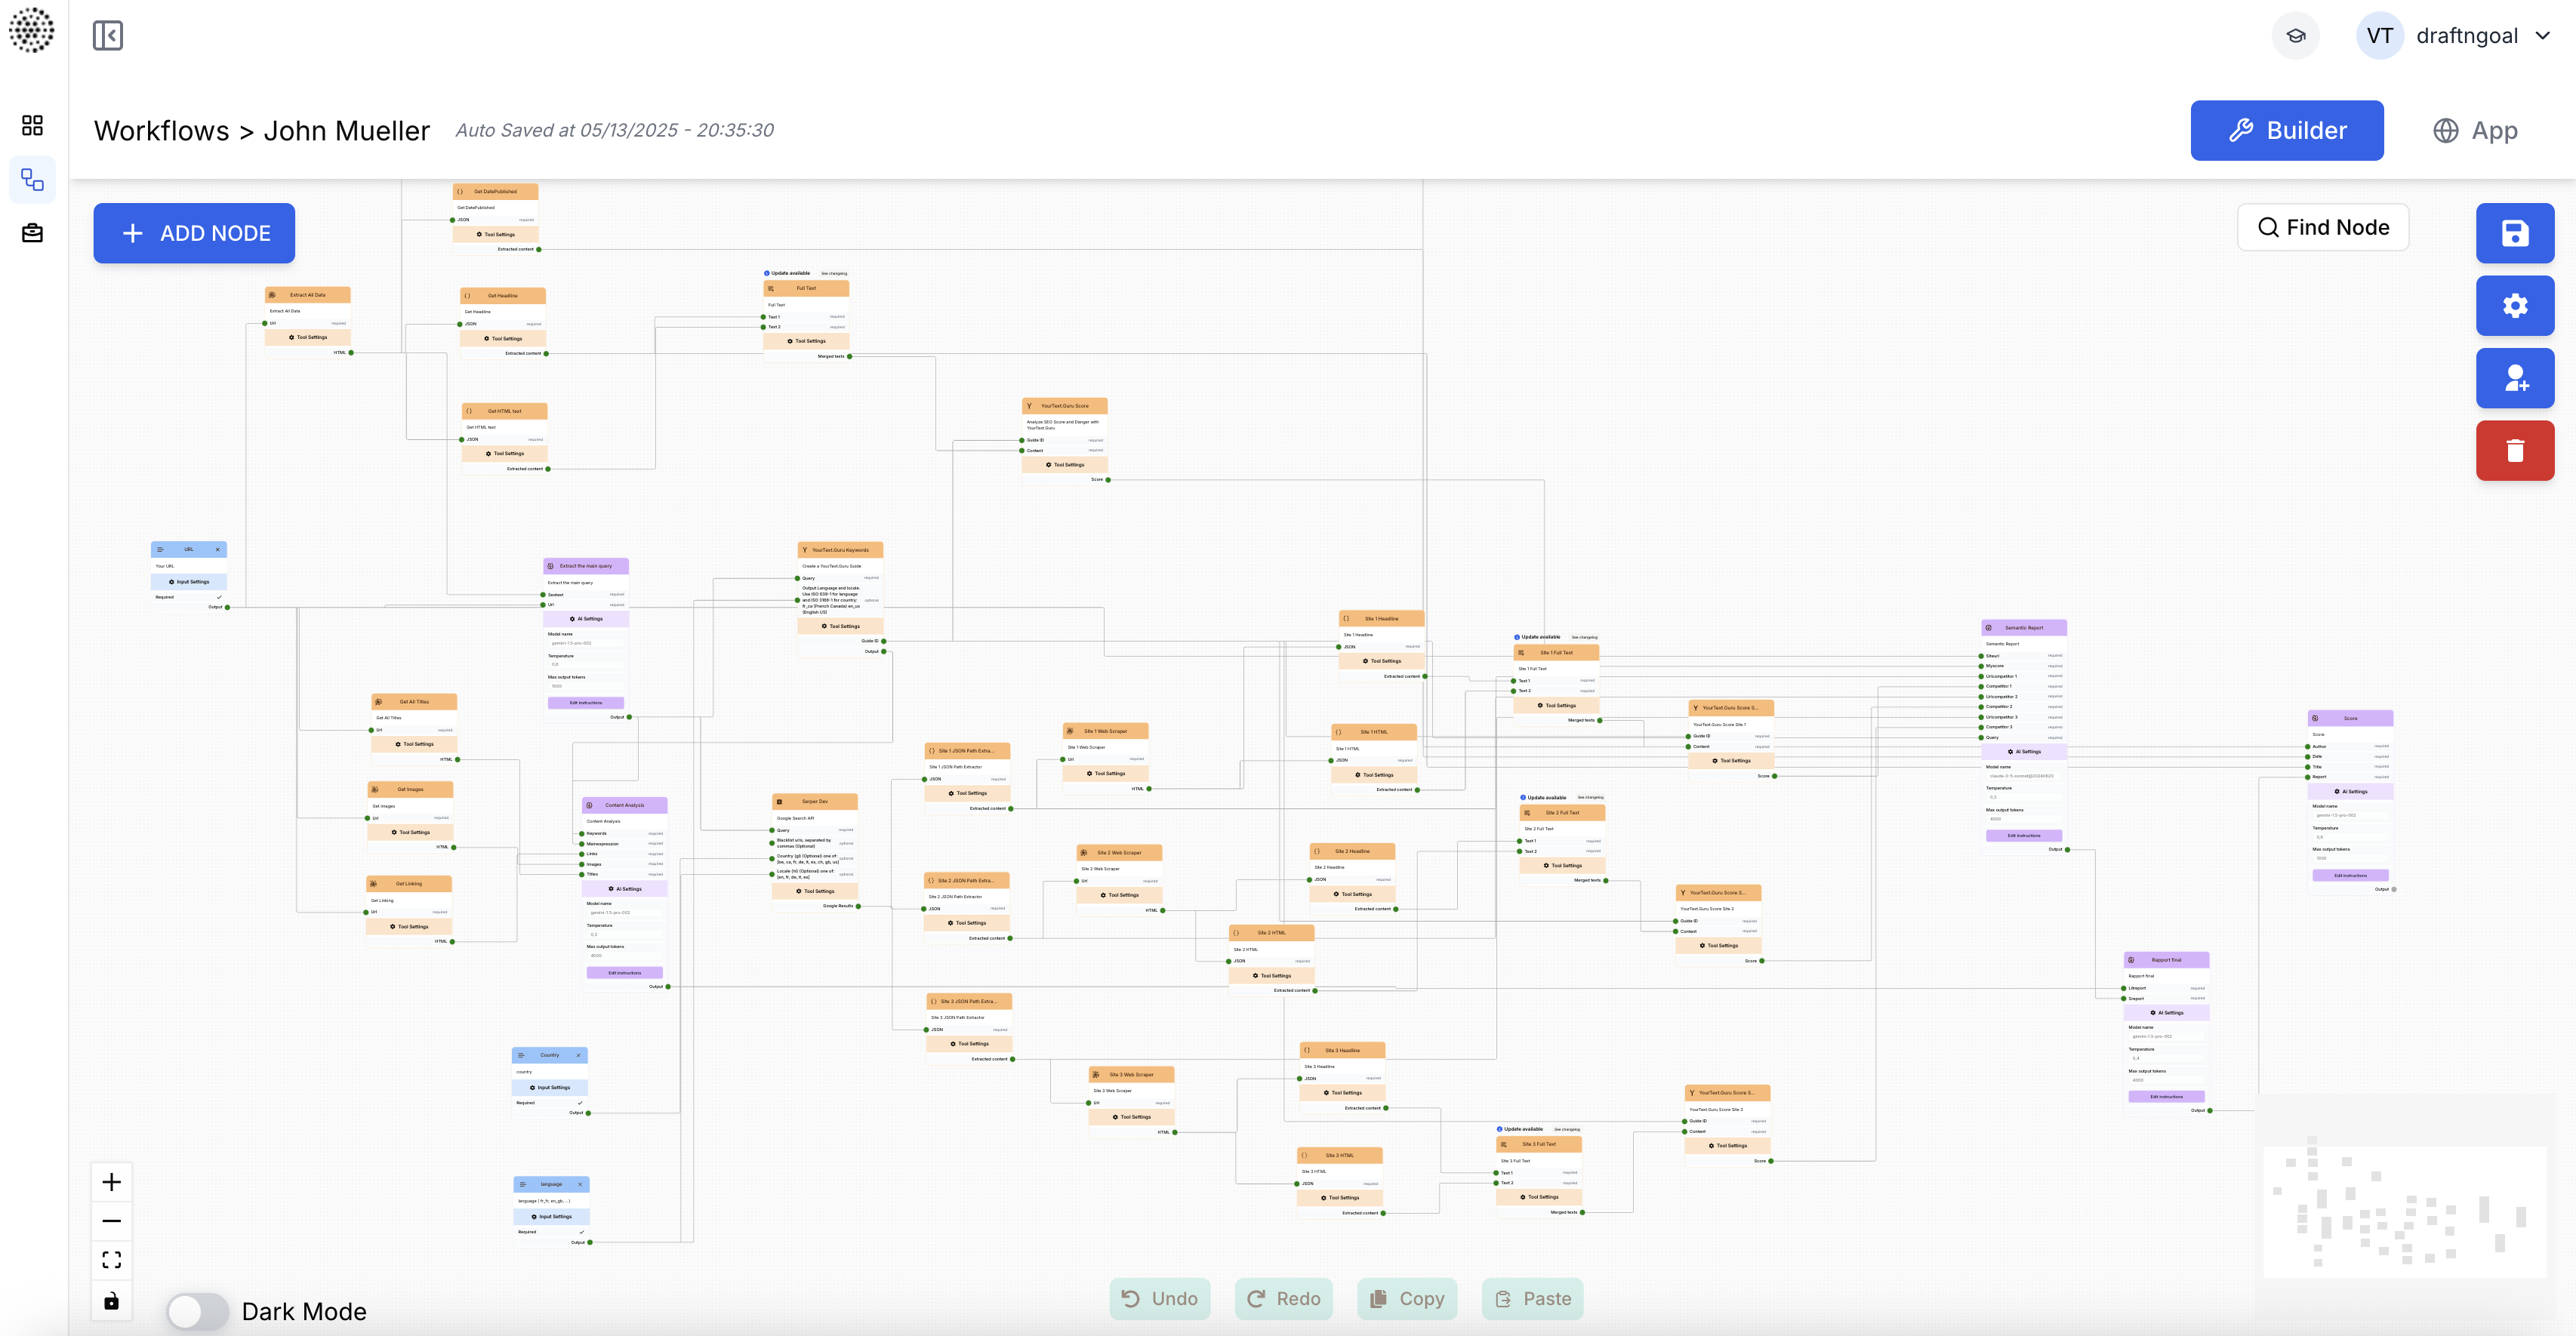Click the blue save workflow icon
Screen dimensions: 2576x1336
2514,233
